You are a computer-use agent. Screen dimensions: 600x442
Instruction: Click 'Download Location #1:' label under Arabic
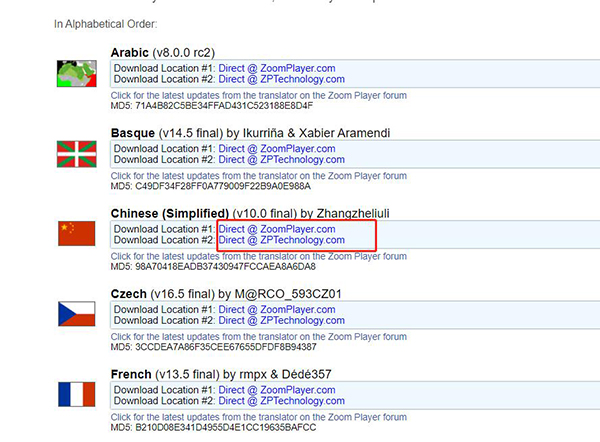[x=165, y=68]
